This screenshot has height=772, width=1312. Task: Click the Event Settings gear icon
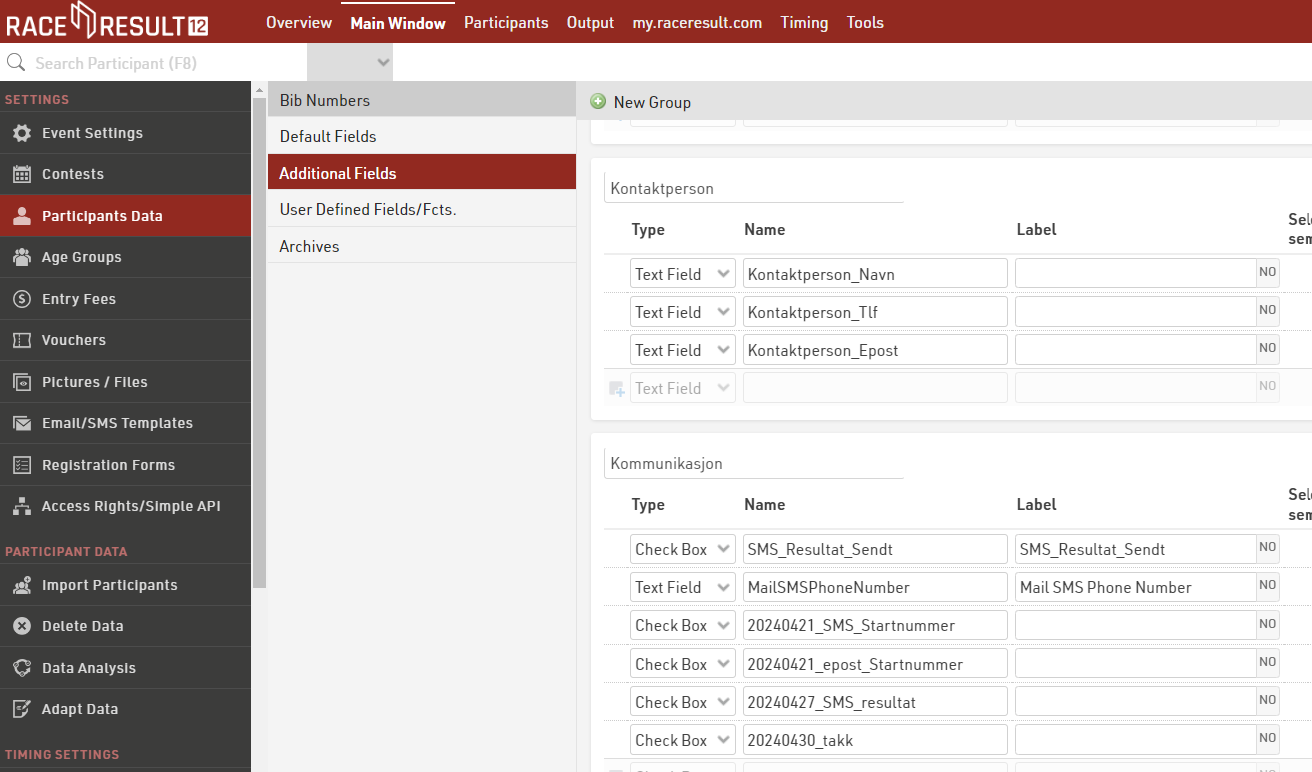click(22, 133)
